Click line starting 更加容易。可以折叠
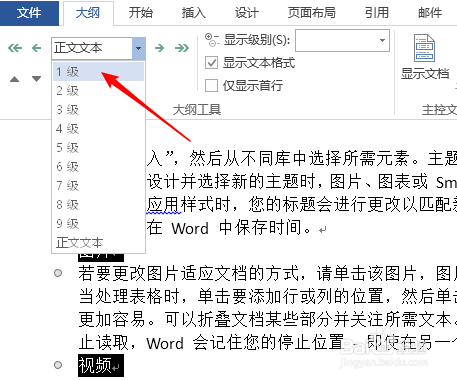This screenshot has width=457, height=380. point(267,319)
